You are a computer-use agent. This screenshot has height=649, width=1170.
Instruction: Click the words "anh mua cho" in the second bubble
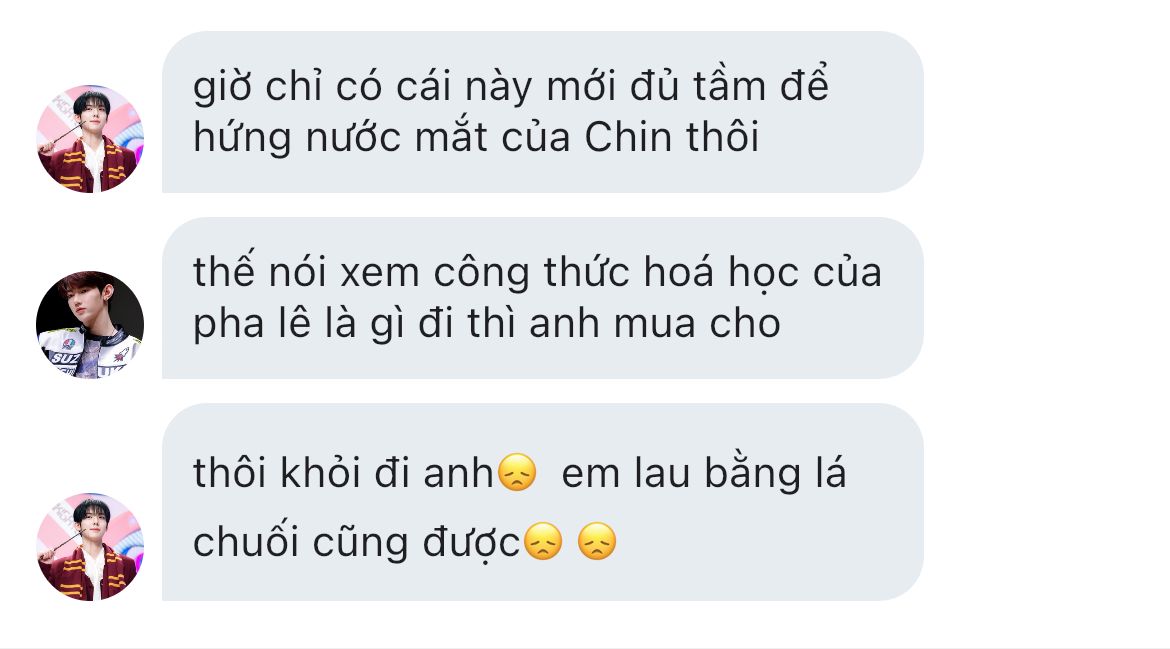point(655,324)
